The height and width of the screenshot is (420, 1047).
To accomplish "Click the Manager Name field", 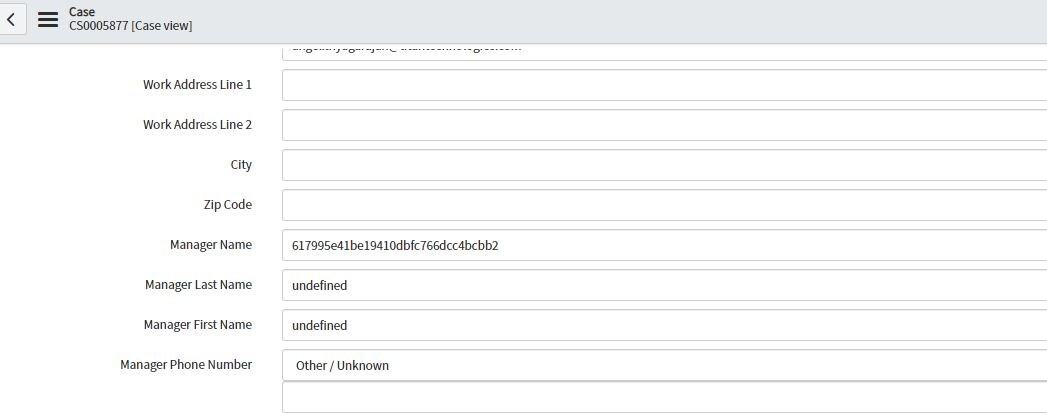I will (664, 245).
